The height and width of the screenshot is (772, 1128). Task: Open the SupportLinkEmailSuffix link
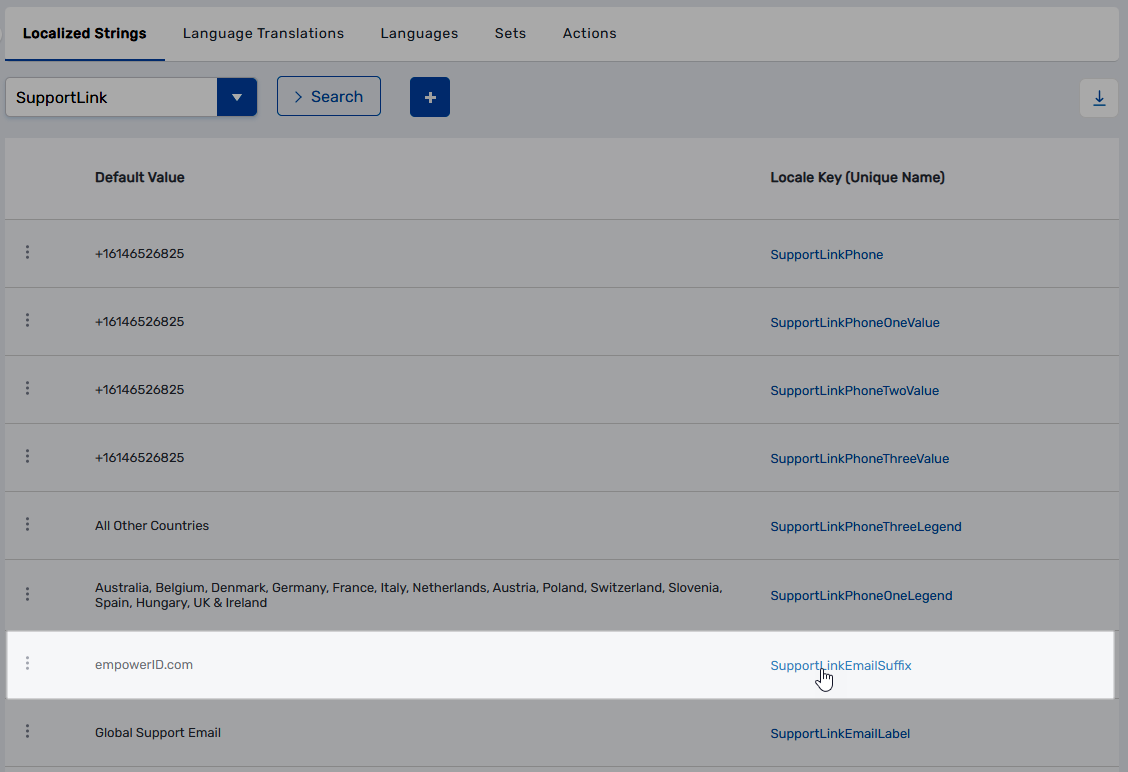point(840,666)
